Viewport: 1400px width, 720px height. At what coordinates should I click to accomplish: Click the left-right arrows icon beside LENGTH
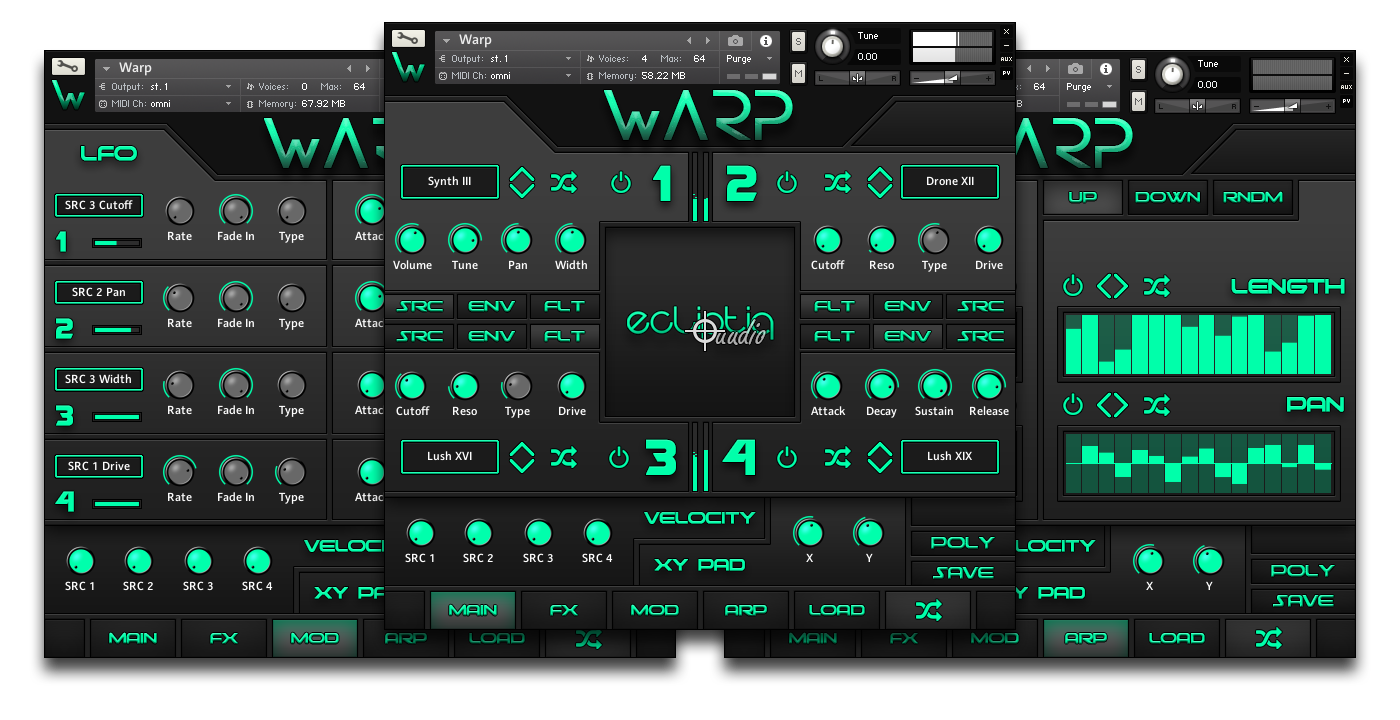(1113, 286)
